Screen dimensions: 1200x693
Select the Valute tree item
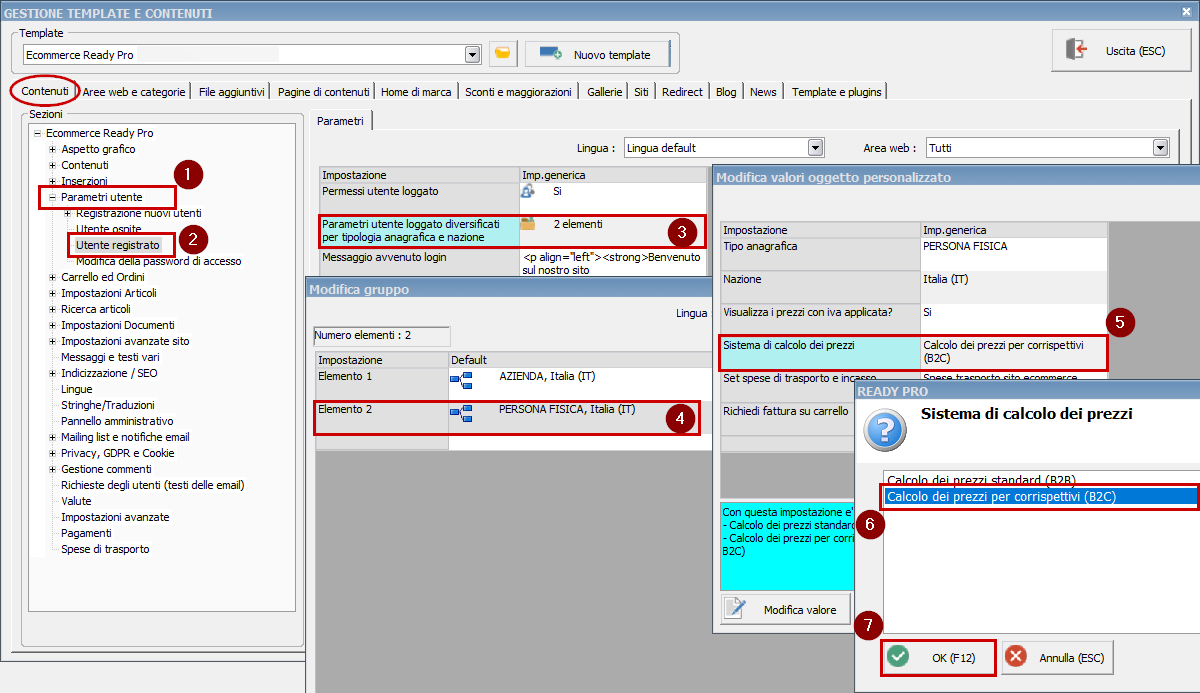click(x=76, y=501)
